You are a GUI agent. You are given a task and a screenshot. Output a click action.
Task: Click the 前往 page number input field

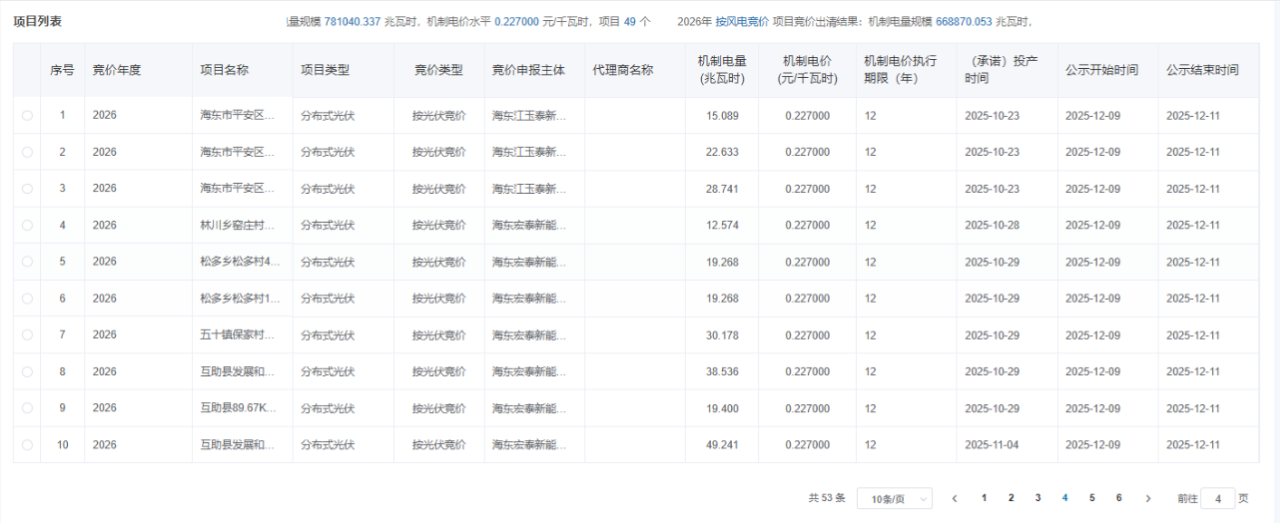click(1217, 498)
